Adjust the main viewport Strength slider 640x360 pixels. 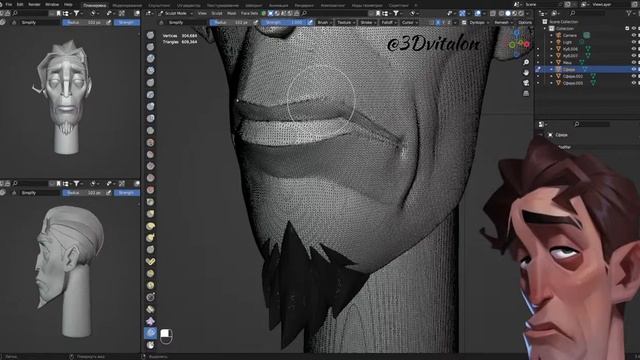pyautogui.click(x=284, y=22)
